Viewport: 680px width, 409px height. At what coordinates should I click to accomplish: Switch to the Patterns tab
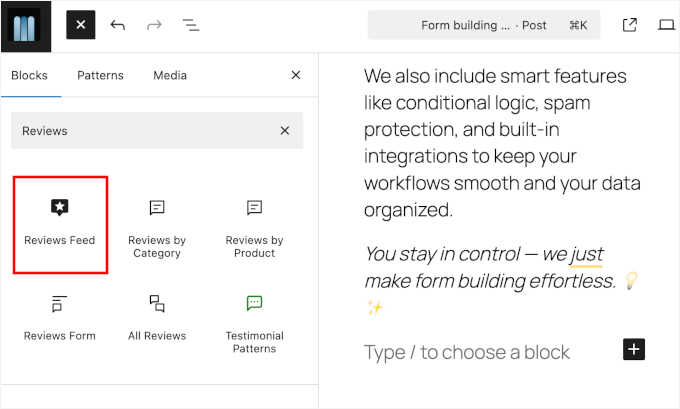click(x=100, y=75)
